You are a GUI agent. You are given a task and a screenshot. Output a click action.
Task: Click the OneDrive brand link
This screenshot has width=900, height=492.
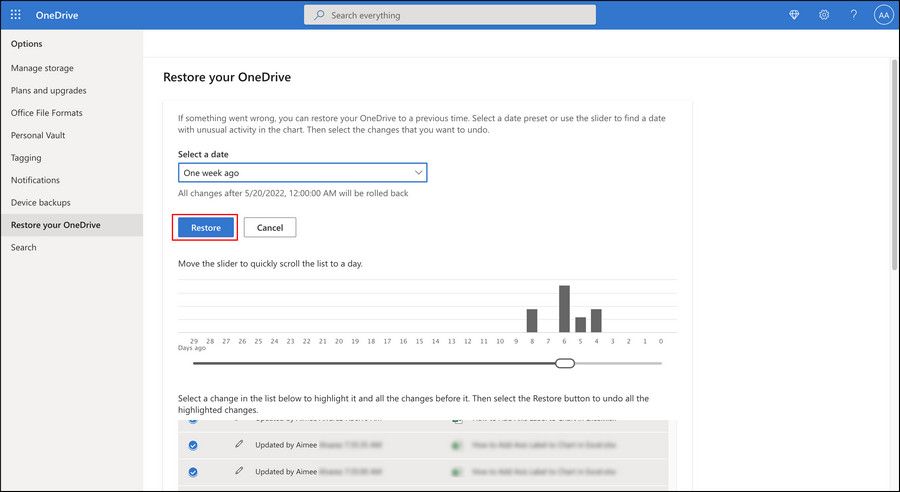click(x=57, y=16)
